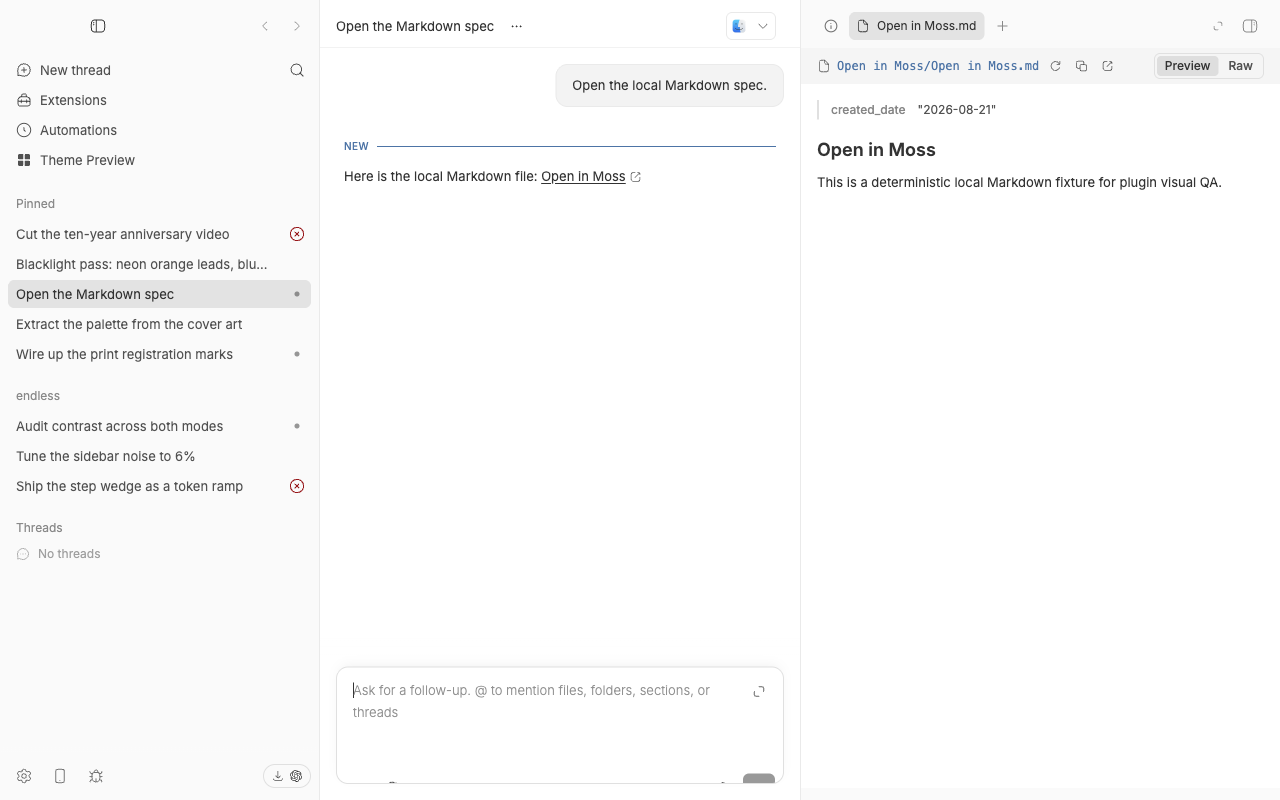Go back with the left arrow
This screenshot has width=1280, height=800.
(265, 26)
